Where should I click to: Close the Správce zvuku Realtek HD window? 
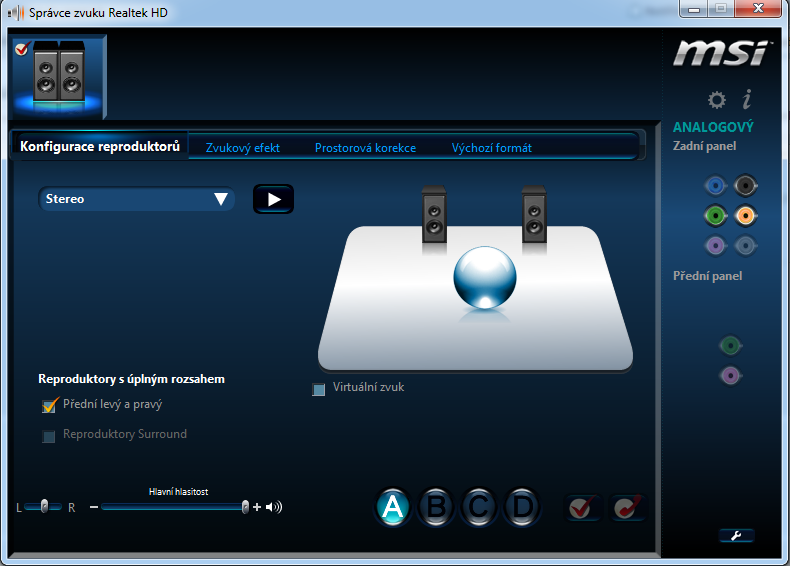(x=758, y=9)
